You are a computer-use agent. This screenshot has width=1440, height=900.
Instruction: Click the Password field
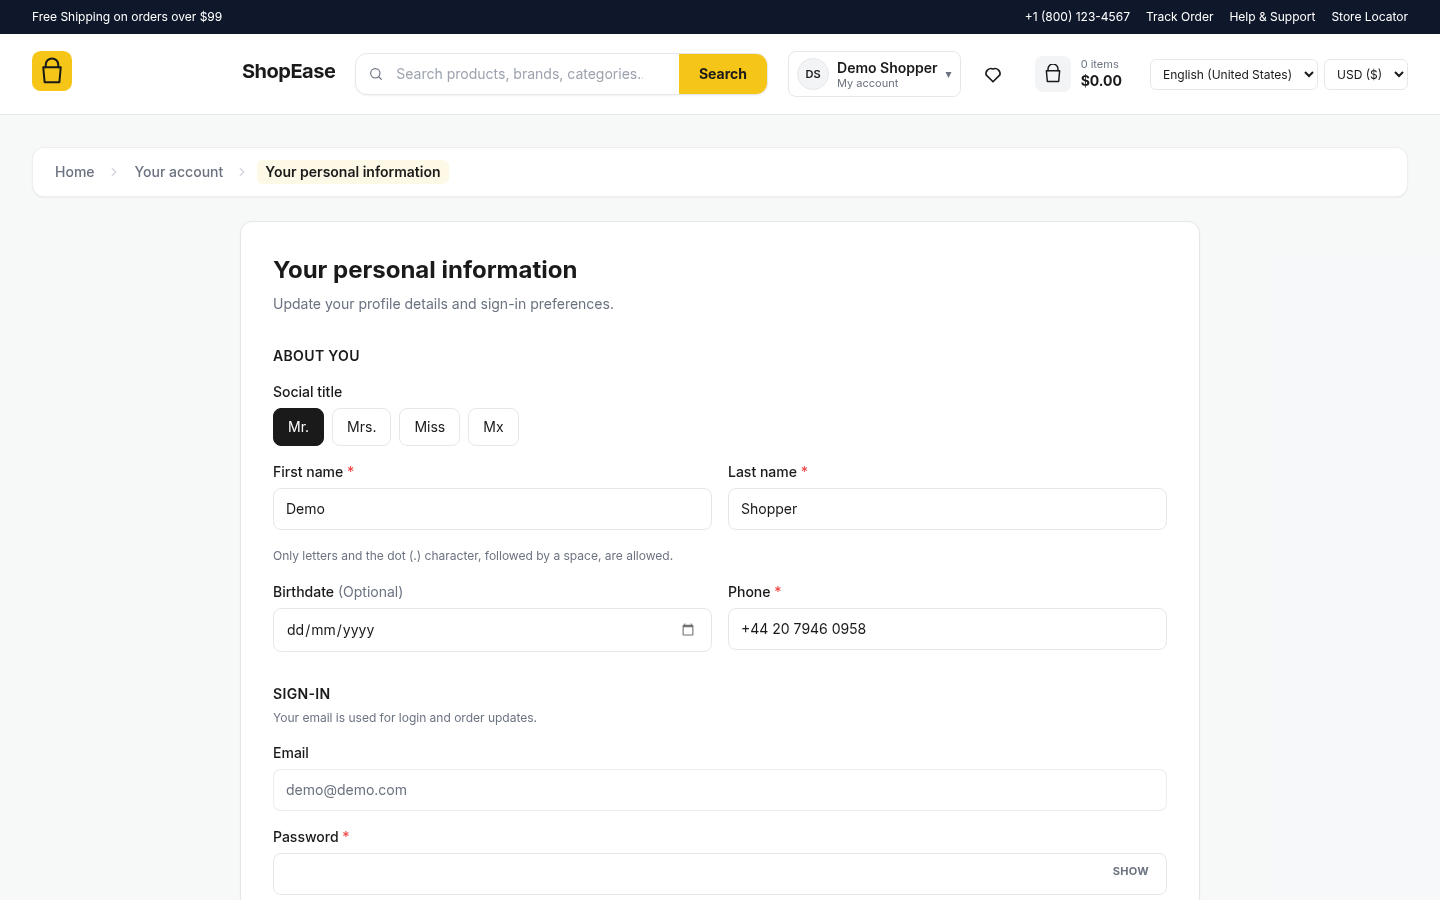pos(720,874)
